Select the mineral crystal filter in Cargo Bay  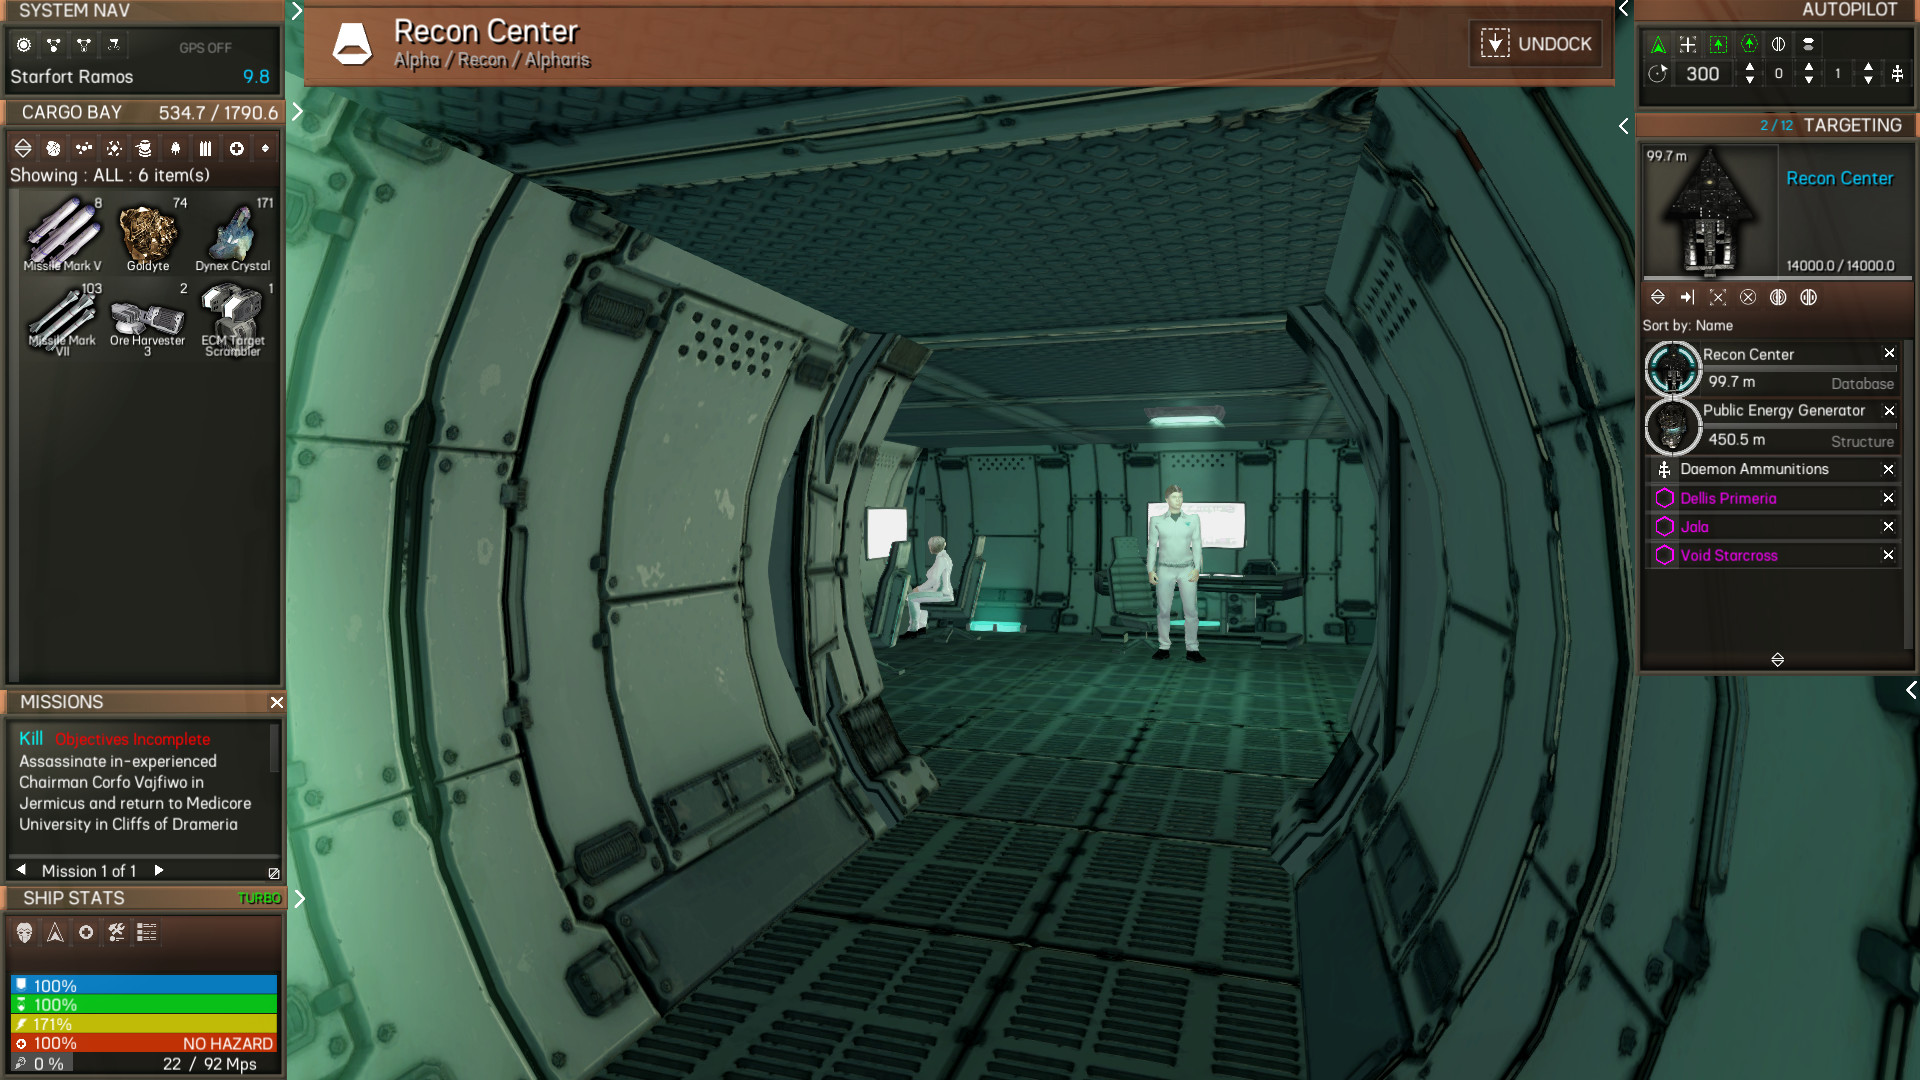[113, 148]
